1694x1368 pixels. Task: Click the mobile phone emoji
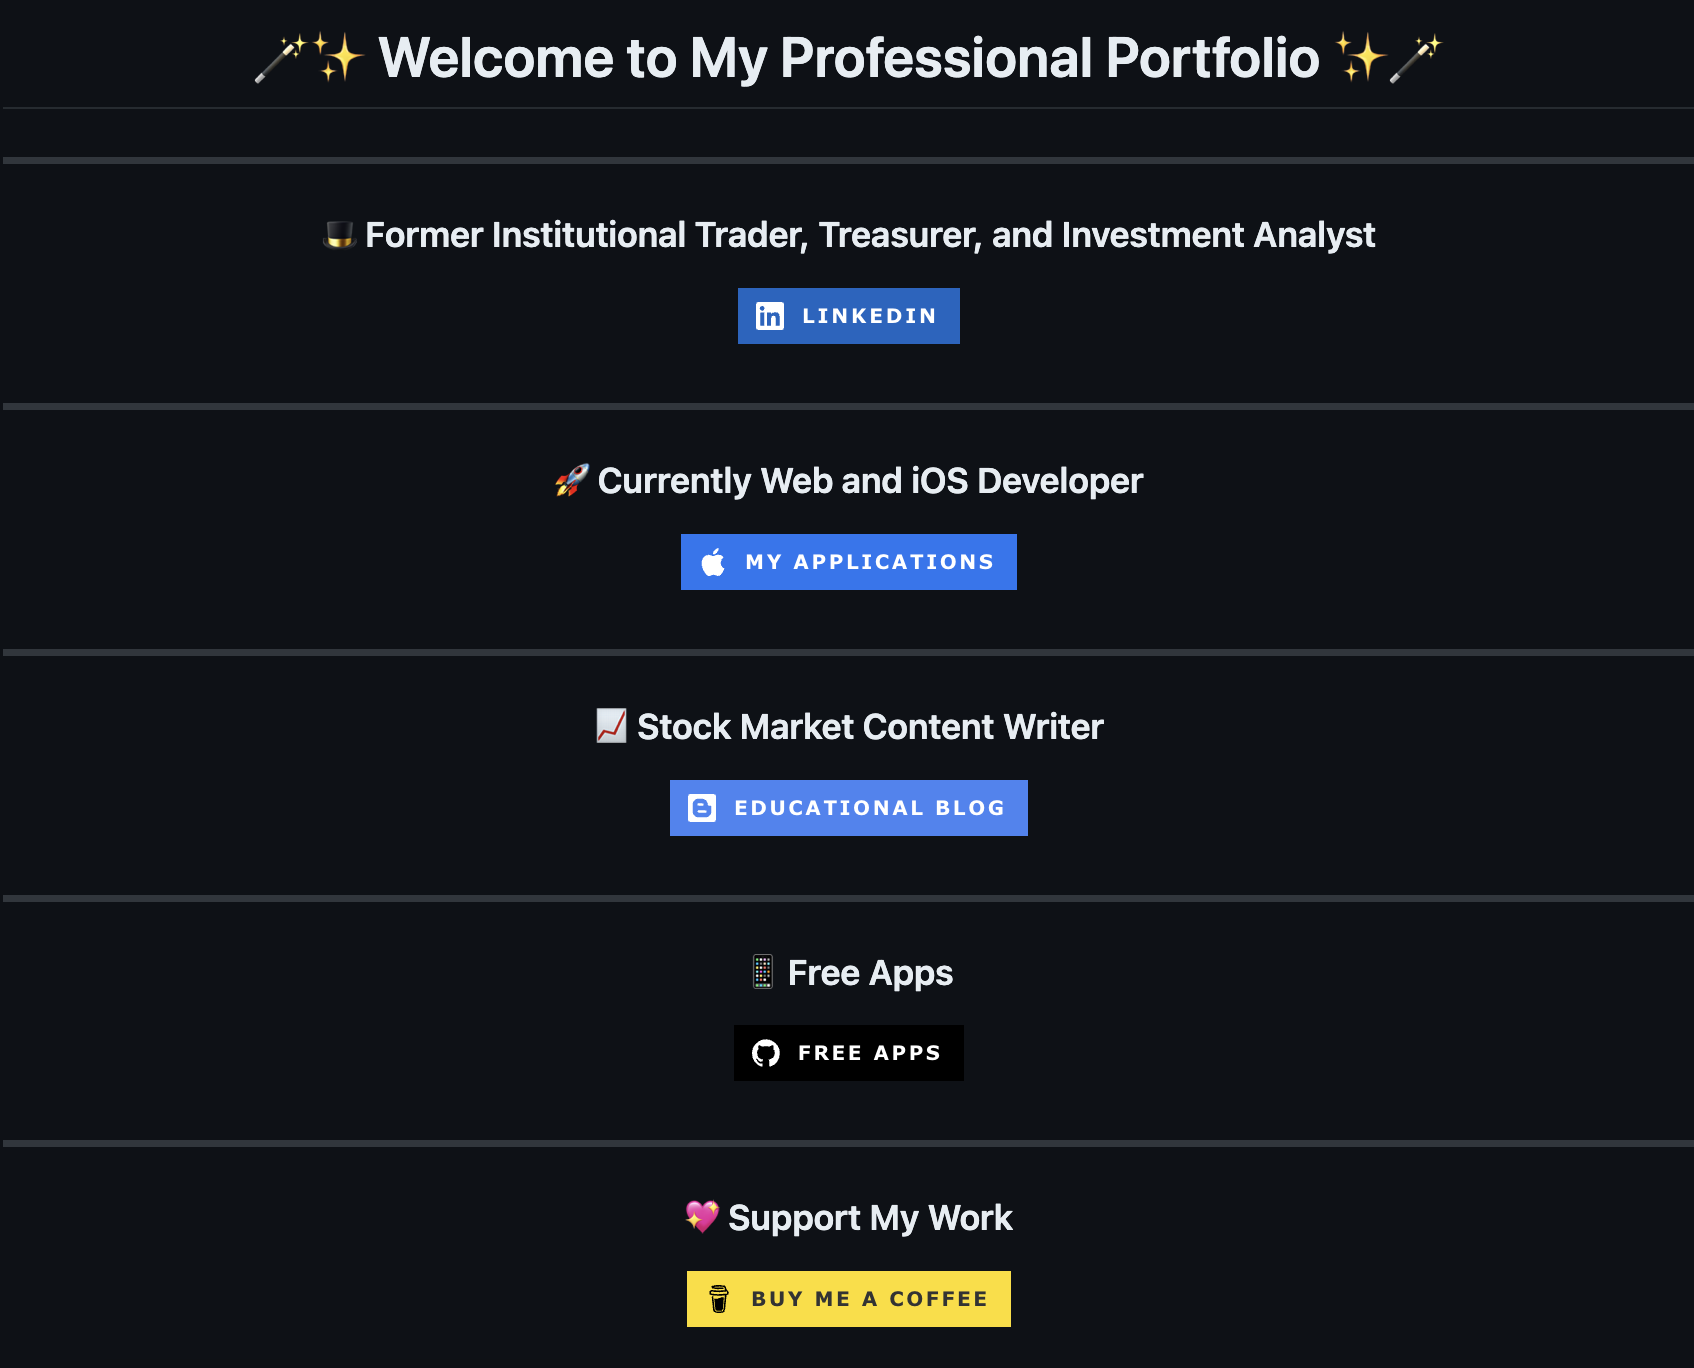tap(763, 972)
